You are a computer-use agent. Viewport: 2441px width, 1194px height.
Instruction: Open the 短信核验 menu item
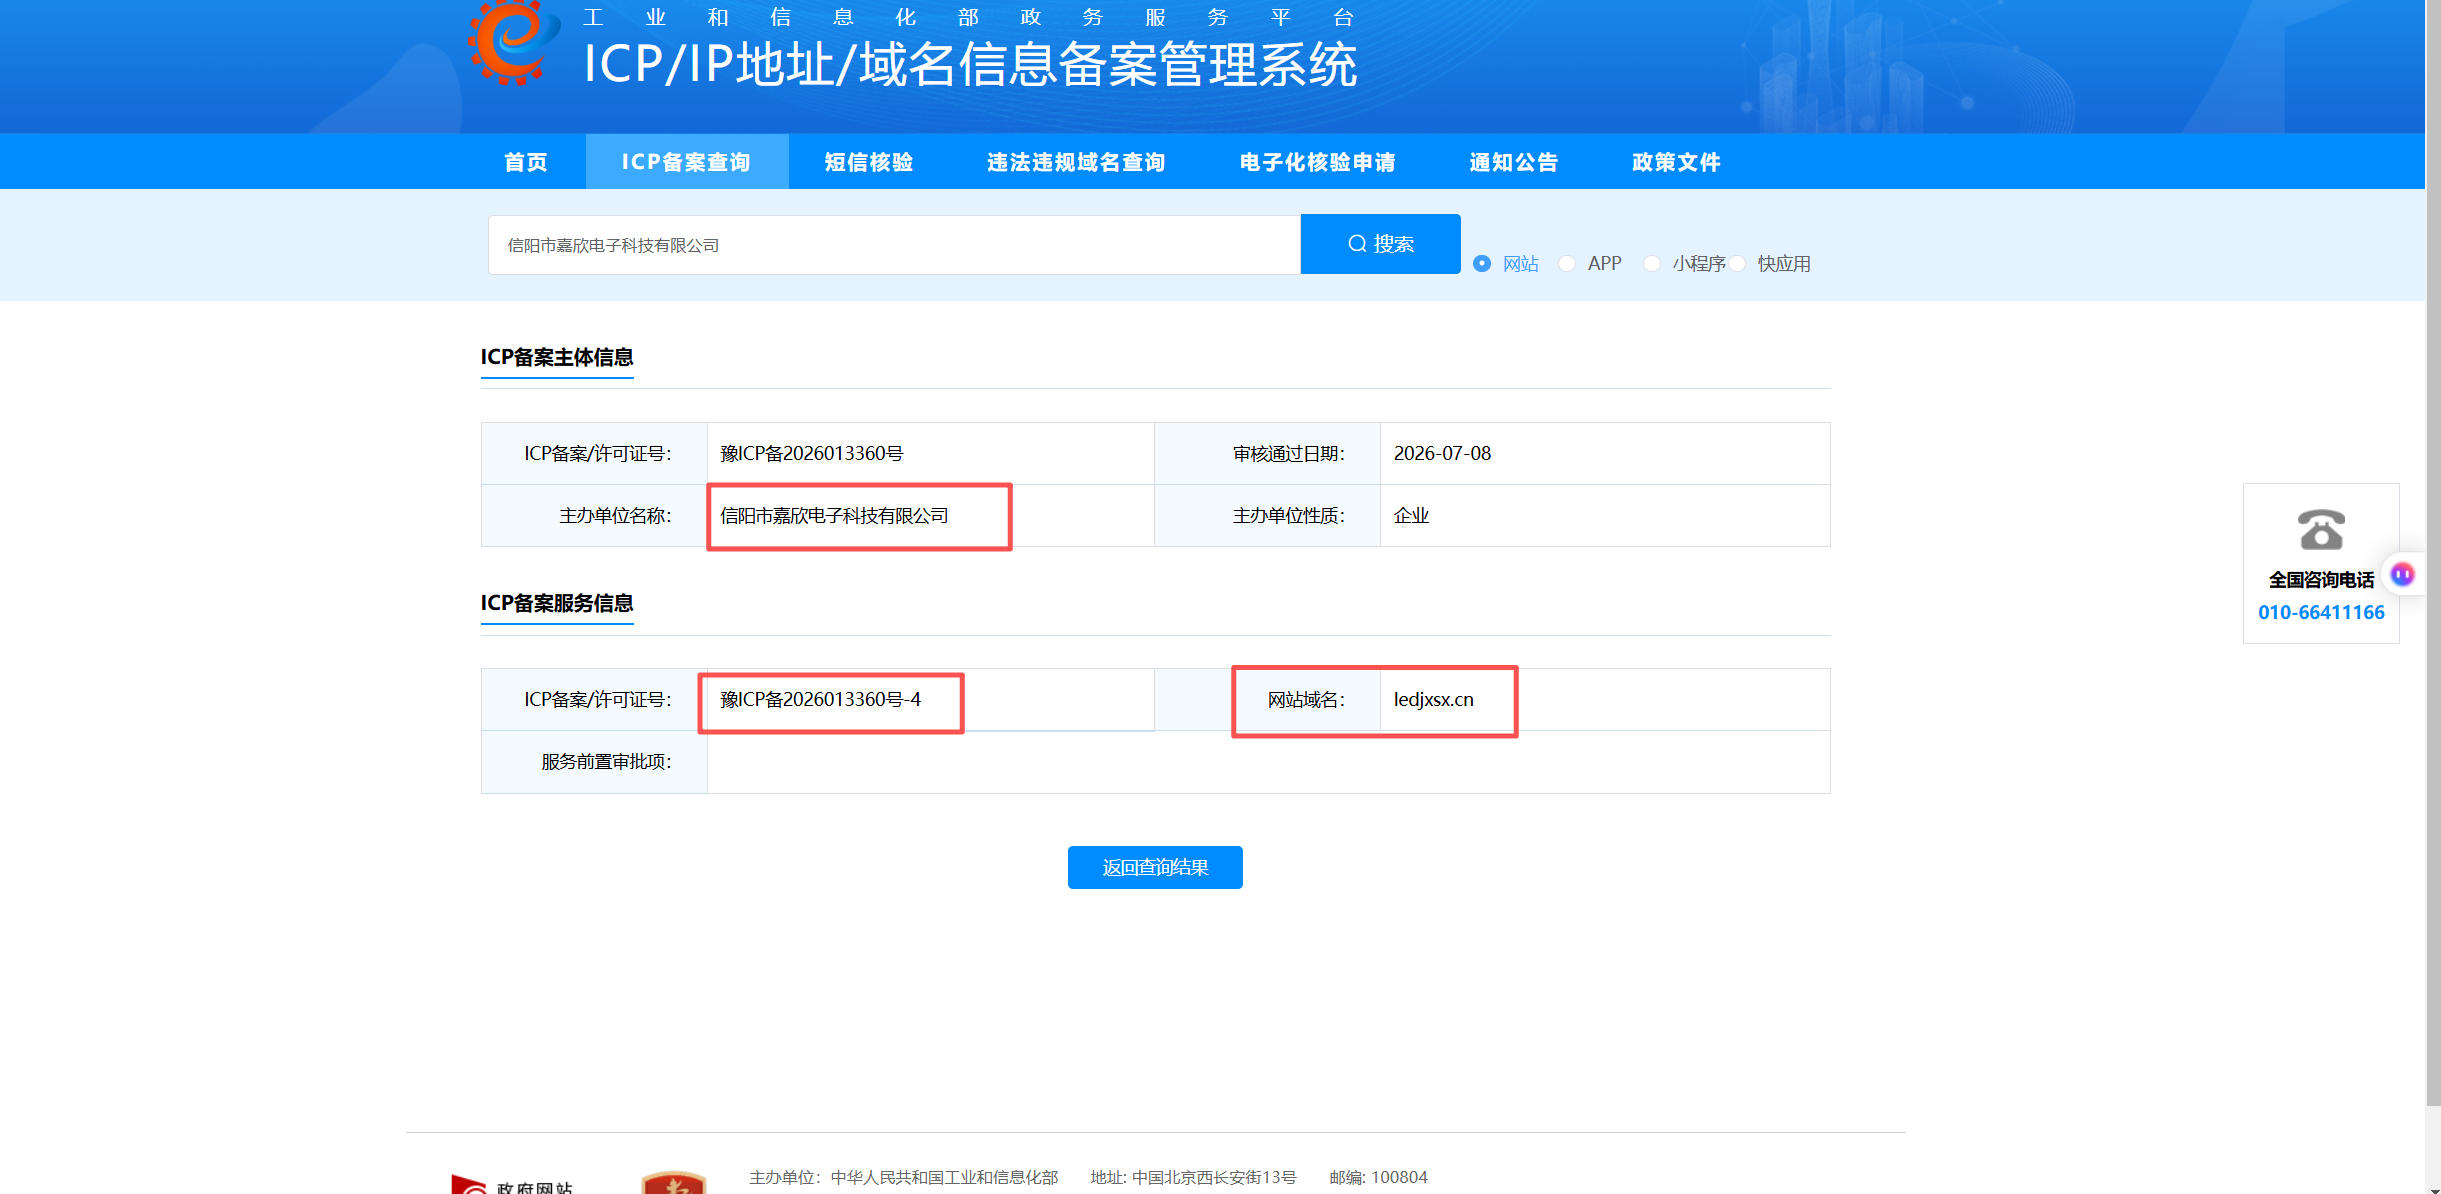tap(869, 162)
